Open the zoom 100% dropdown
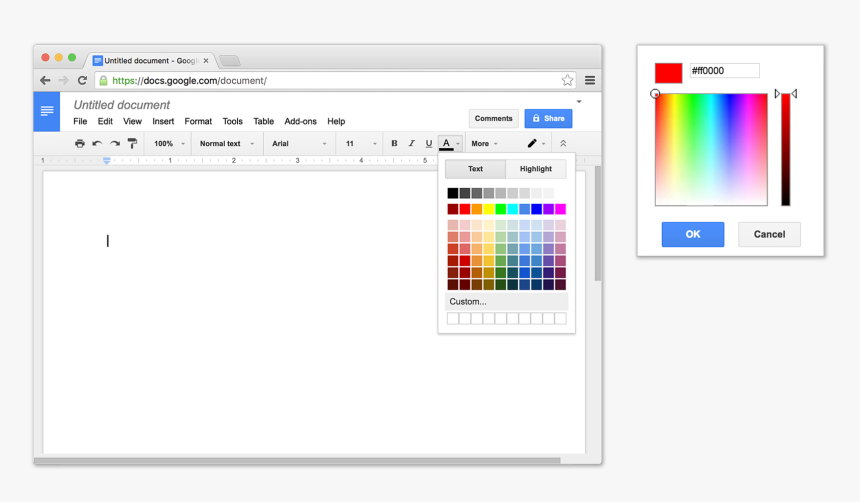 (168, 144)
